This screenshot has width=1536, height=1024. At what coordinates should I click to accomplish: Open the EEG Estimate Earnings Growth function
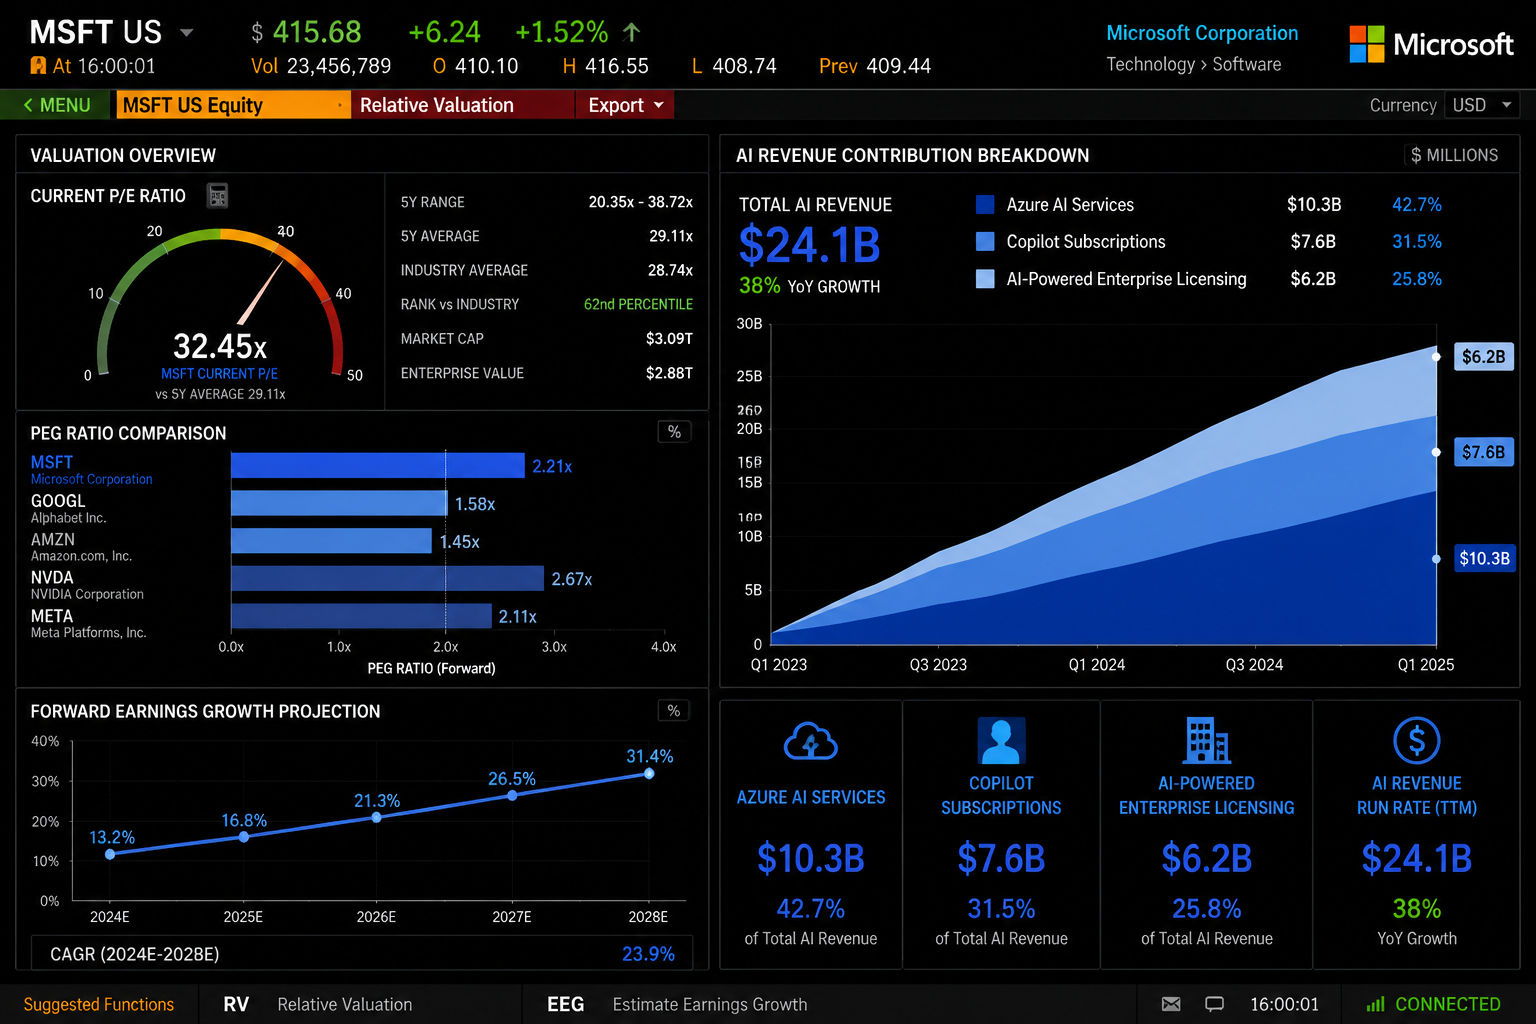677,1004
